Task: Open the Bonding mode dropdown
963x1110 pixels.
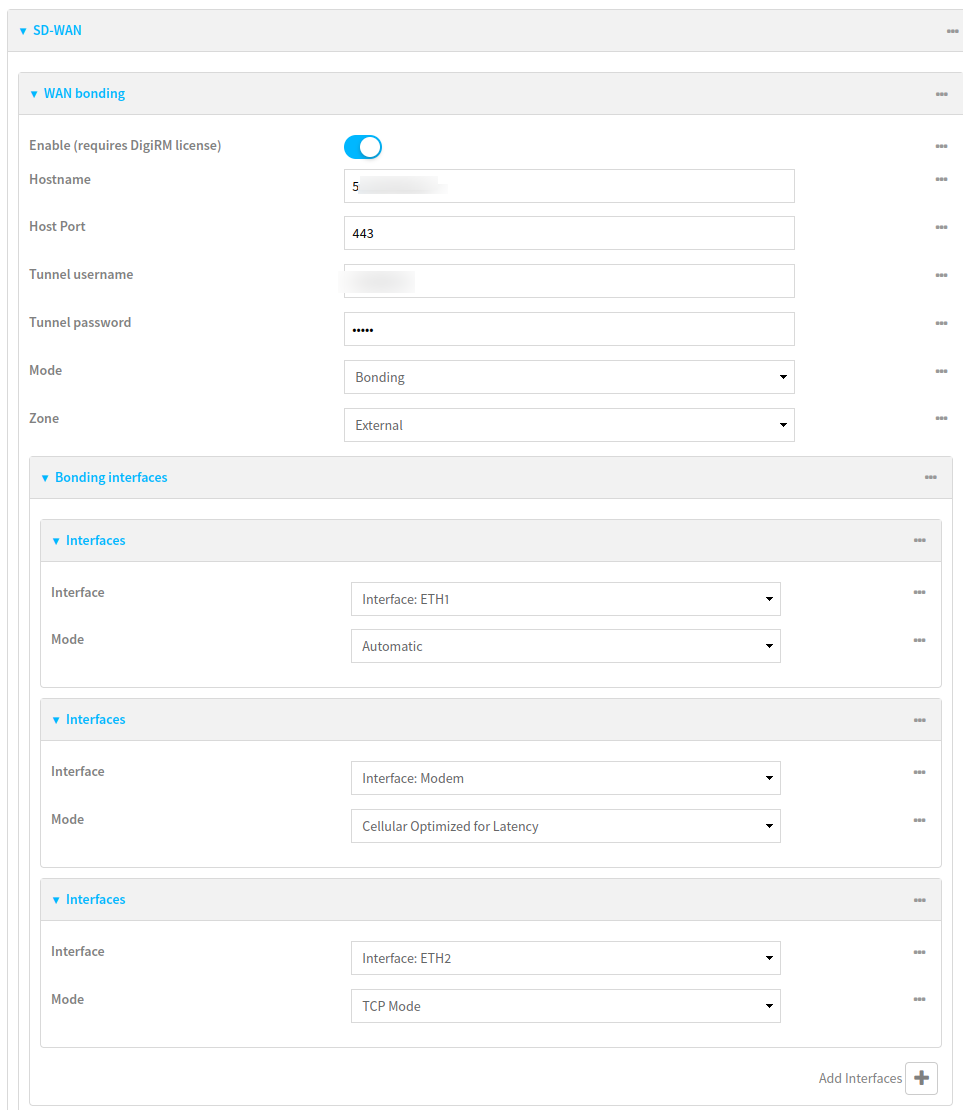Action: pos(569,377)
